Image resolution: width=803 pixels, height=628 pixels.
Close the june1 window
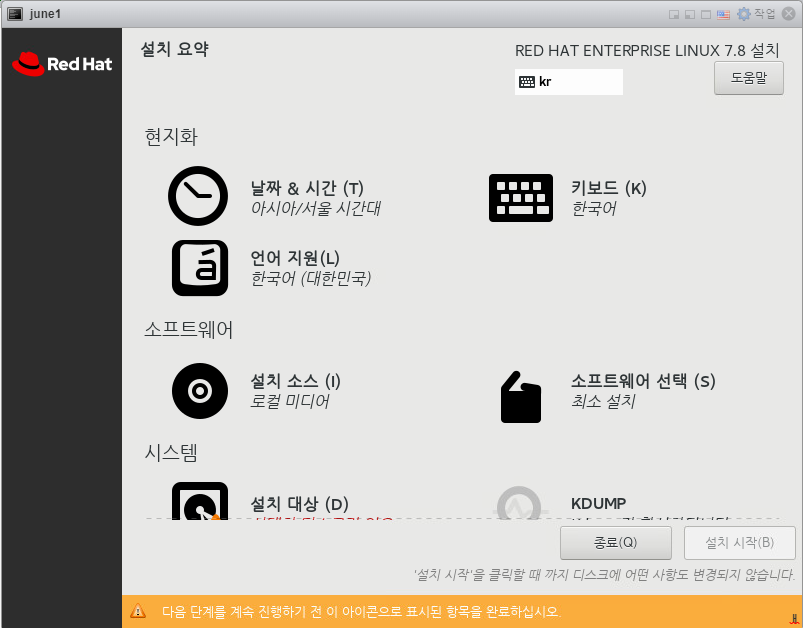(789, 14)
